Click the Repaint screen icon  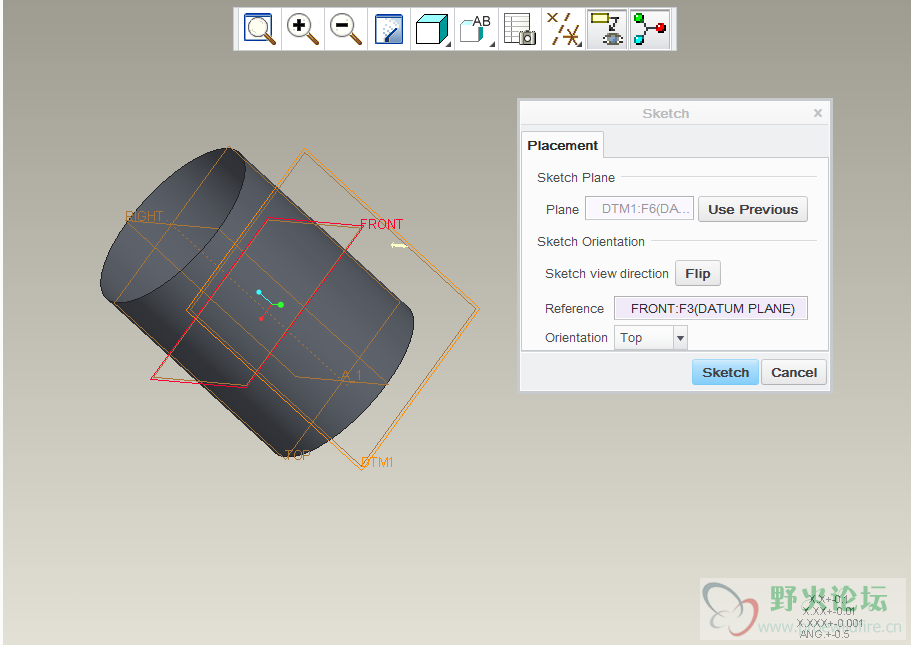(x=389, y=29)
